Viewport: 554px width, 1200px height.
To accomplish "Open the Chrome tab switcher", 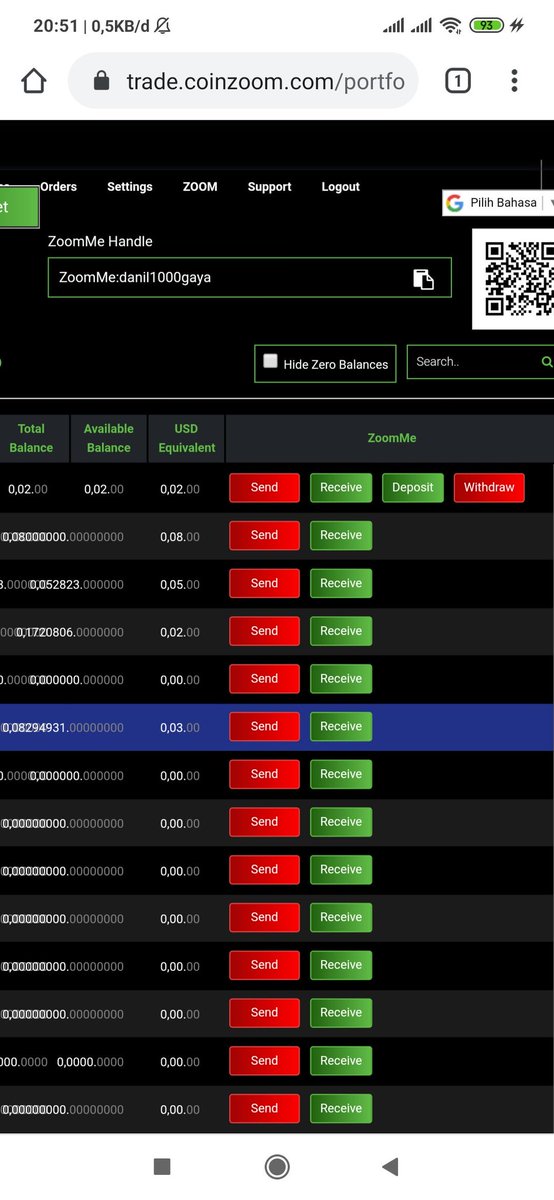I will click(x=457, y=81).
